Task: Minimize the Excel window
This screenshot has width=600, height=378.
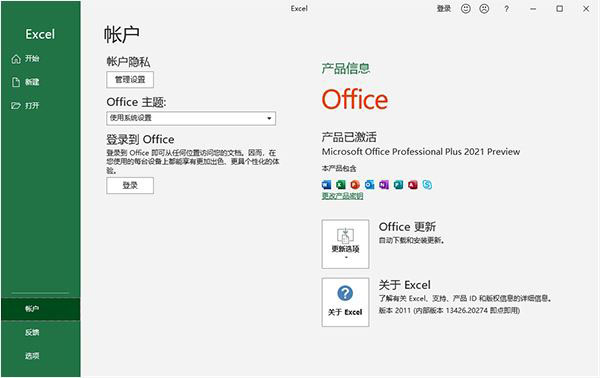Action: click(x=533, y=9)
